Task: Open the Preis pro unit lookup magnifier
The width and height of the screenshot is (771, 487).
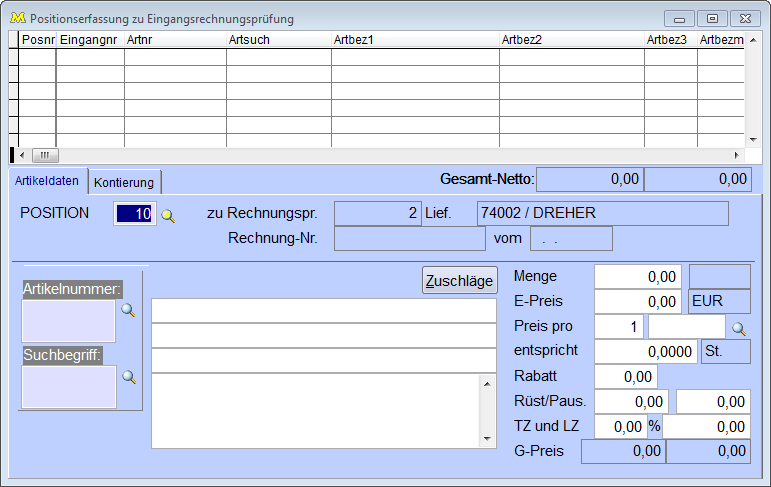Action: point(739,328)
